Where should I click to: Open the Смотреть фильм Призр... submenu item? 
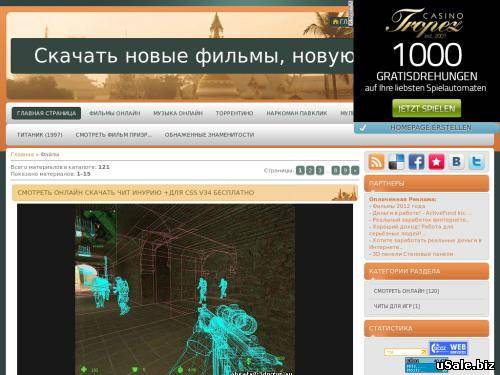(113, 135)
